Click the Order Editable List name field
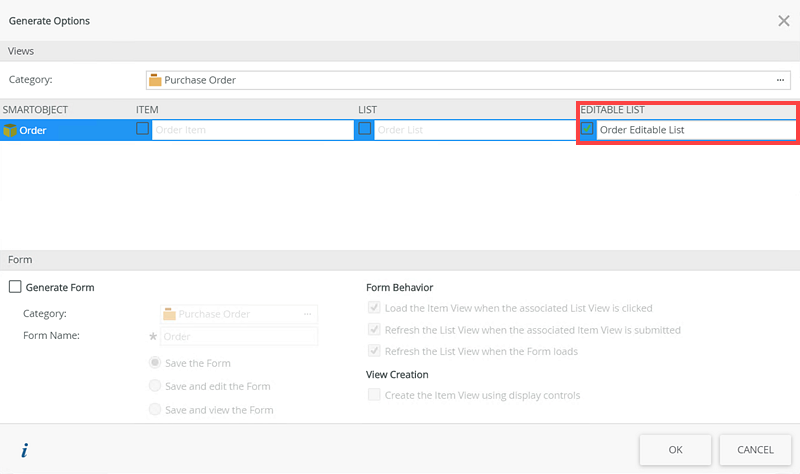This screenshot has width=800, height=474. (x=694, y=130)
